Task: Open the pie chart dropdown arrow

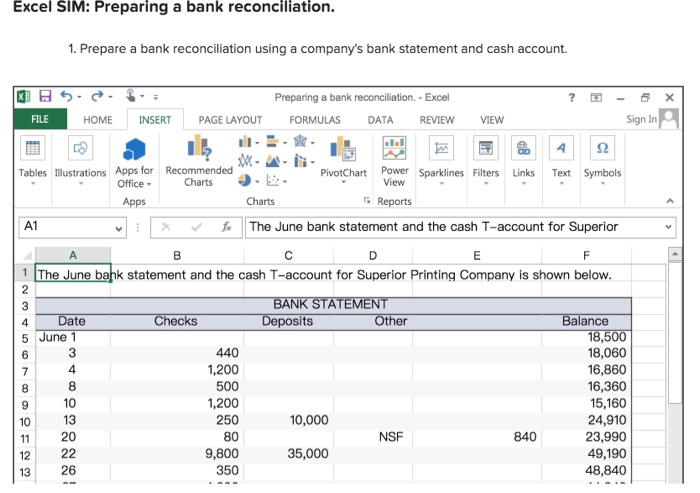Action: (257, 181)
